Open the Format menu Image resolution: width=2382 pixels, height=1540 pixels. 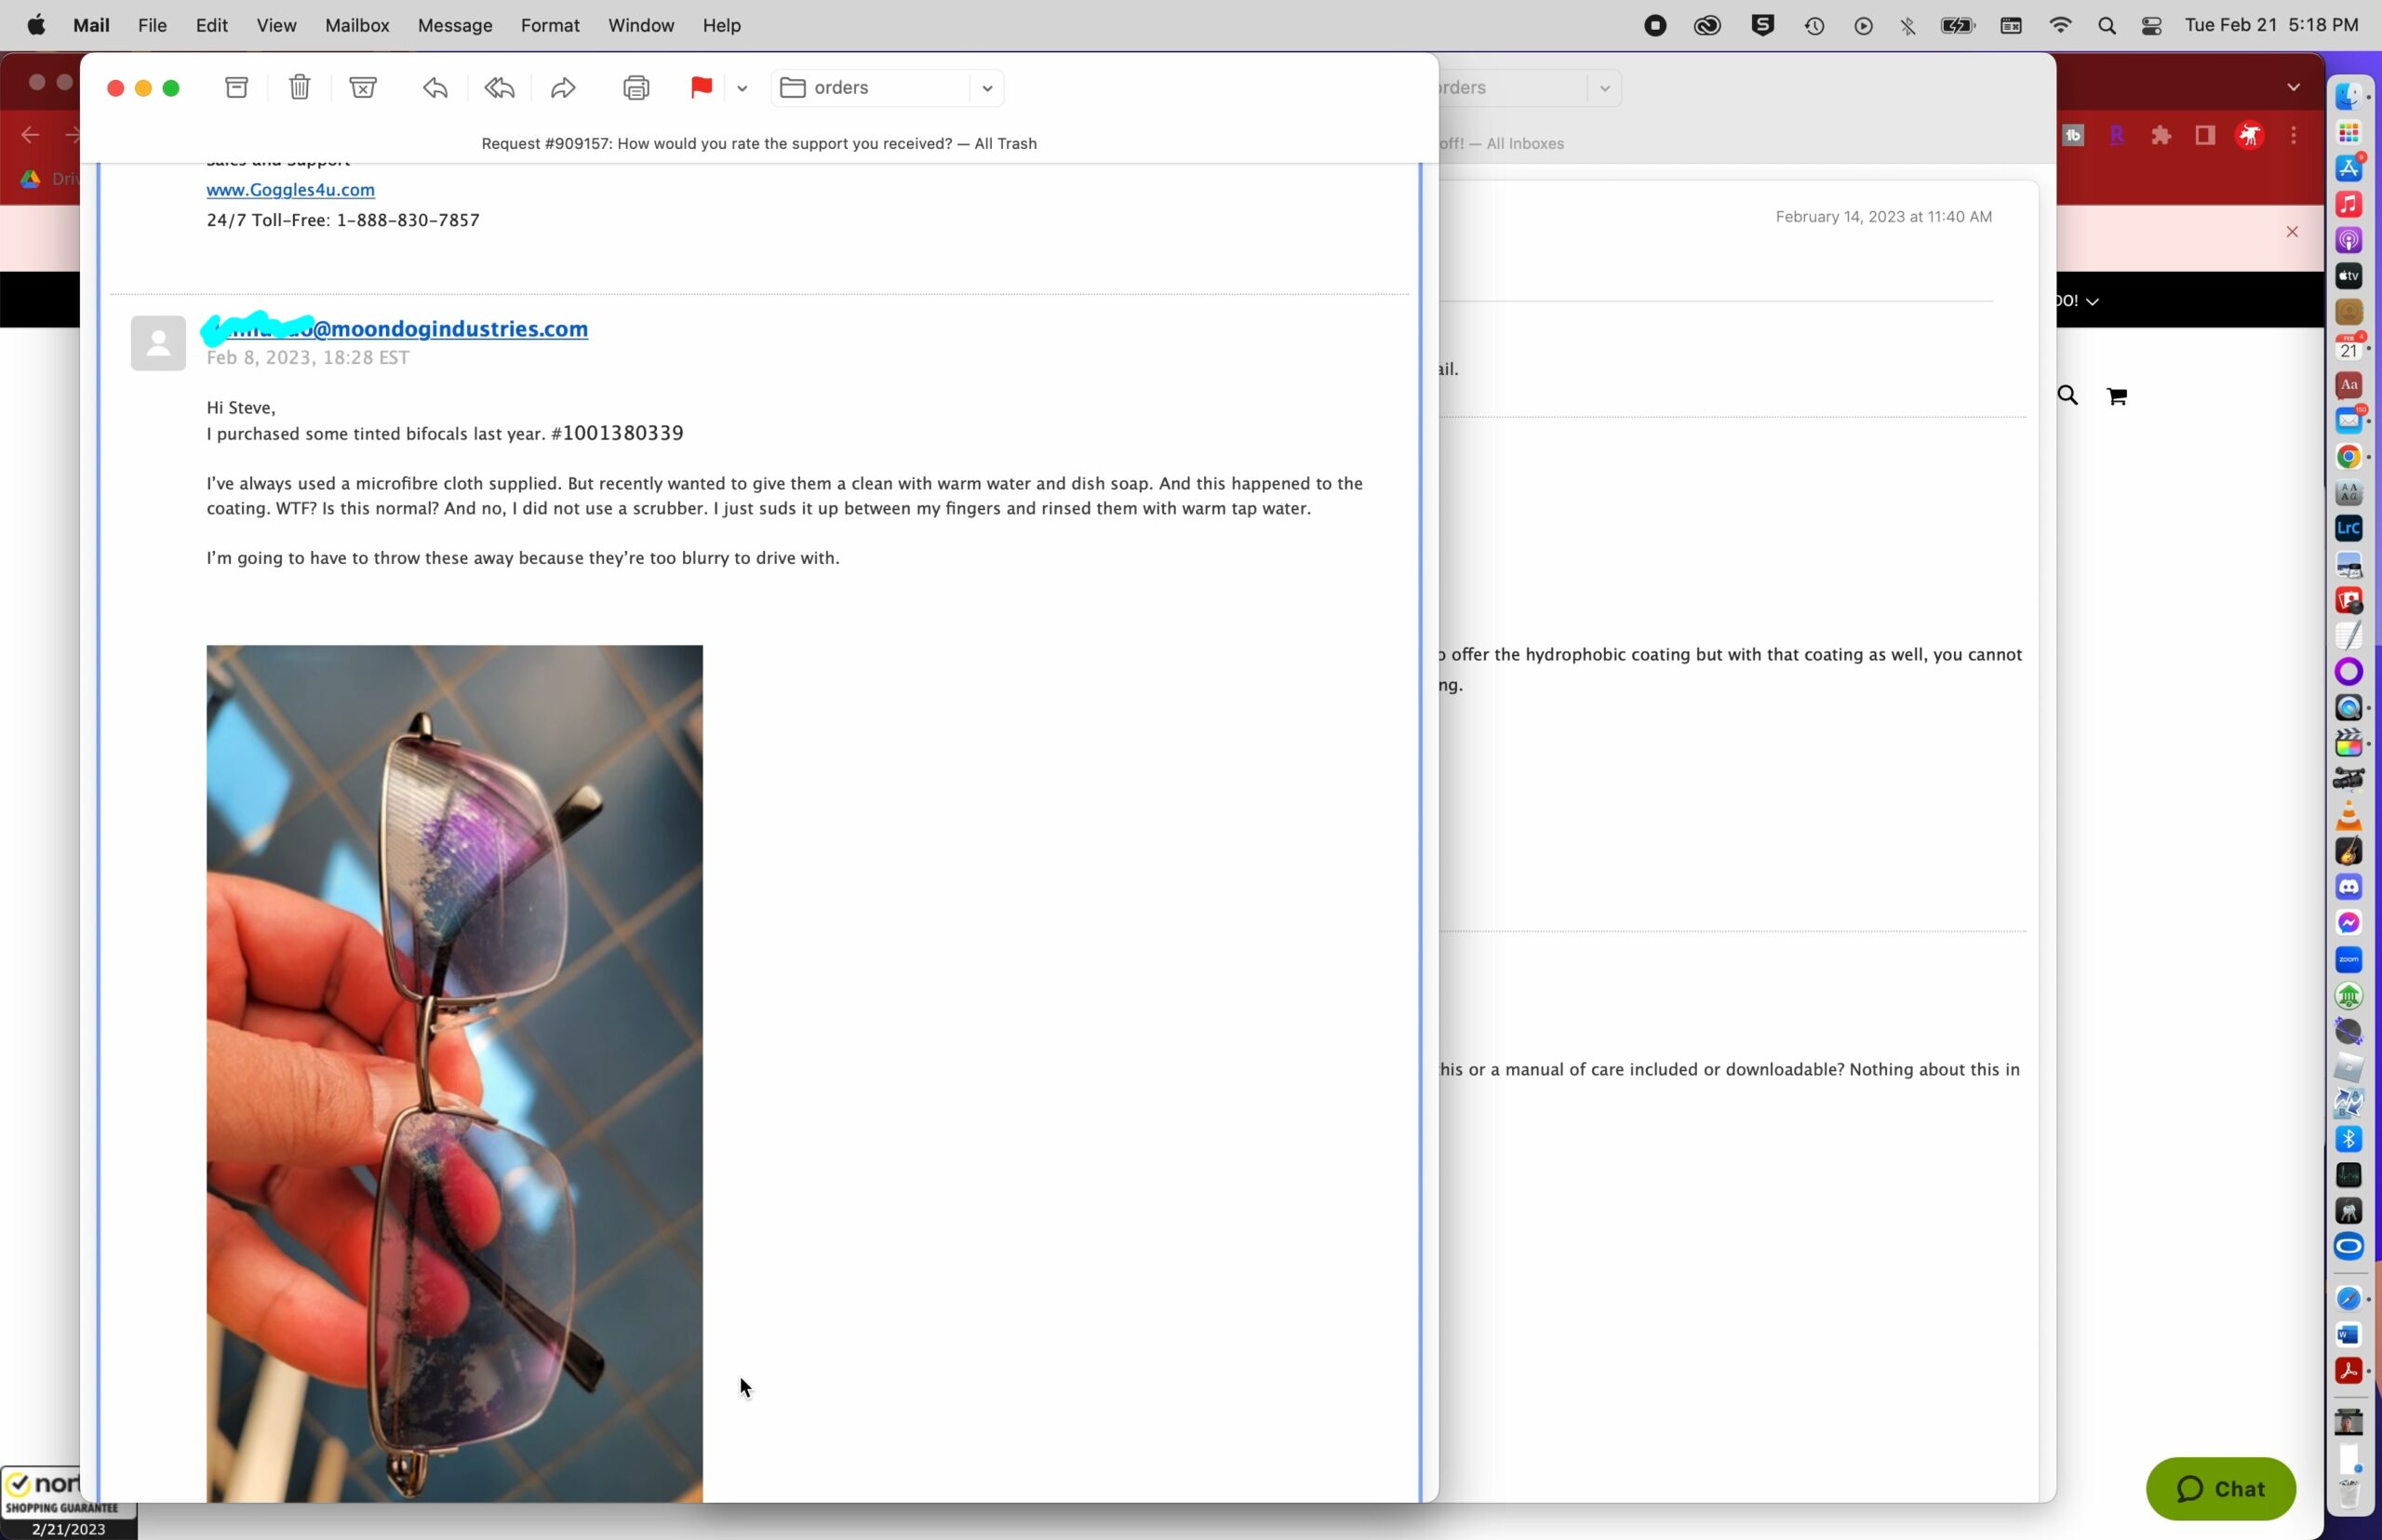pos(549,25)
